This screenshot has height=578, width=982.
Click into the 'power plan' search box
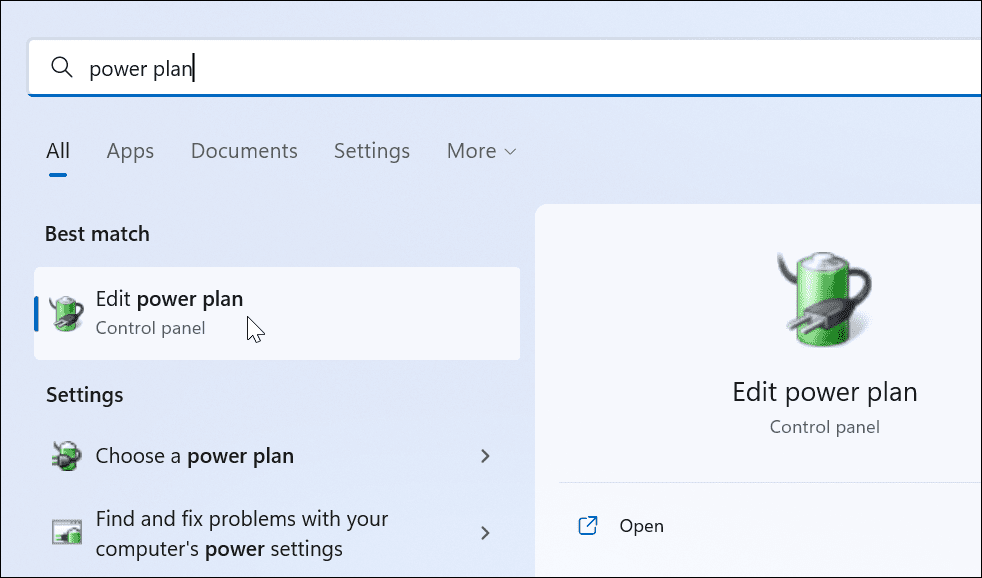pos(500,68)
